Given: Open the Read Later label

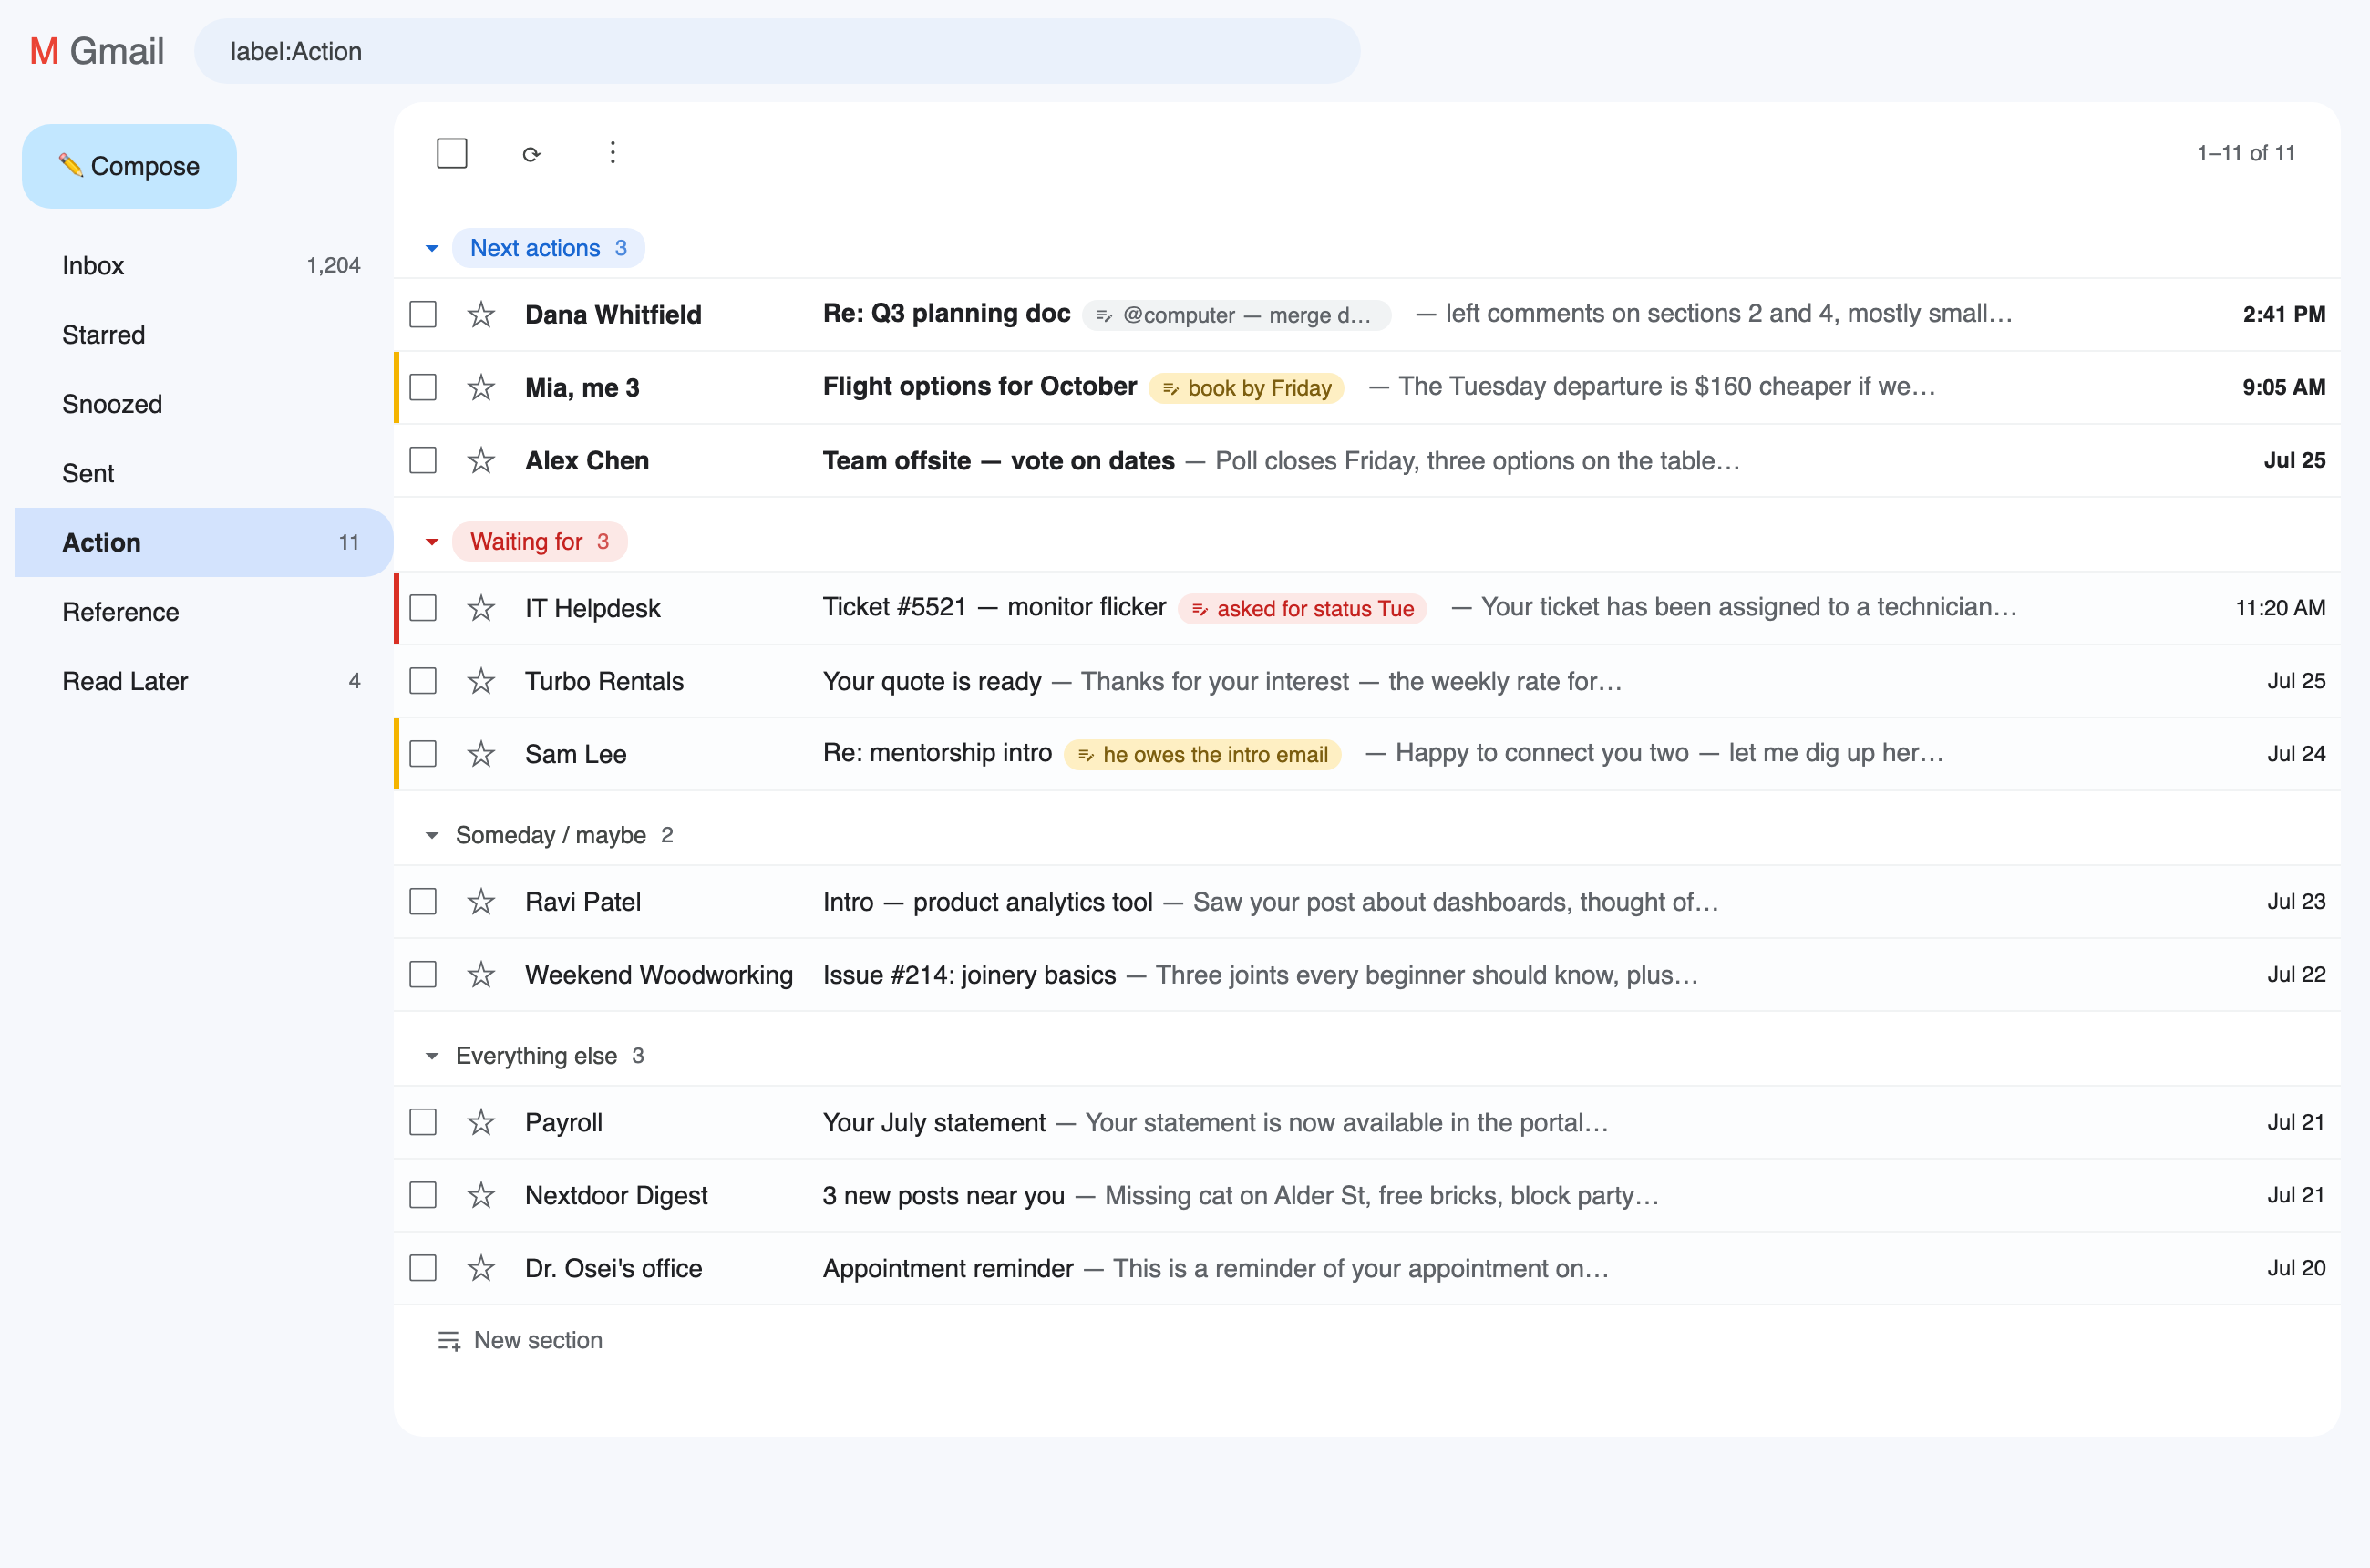Looking at the screenshot, I should 204,681.
